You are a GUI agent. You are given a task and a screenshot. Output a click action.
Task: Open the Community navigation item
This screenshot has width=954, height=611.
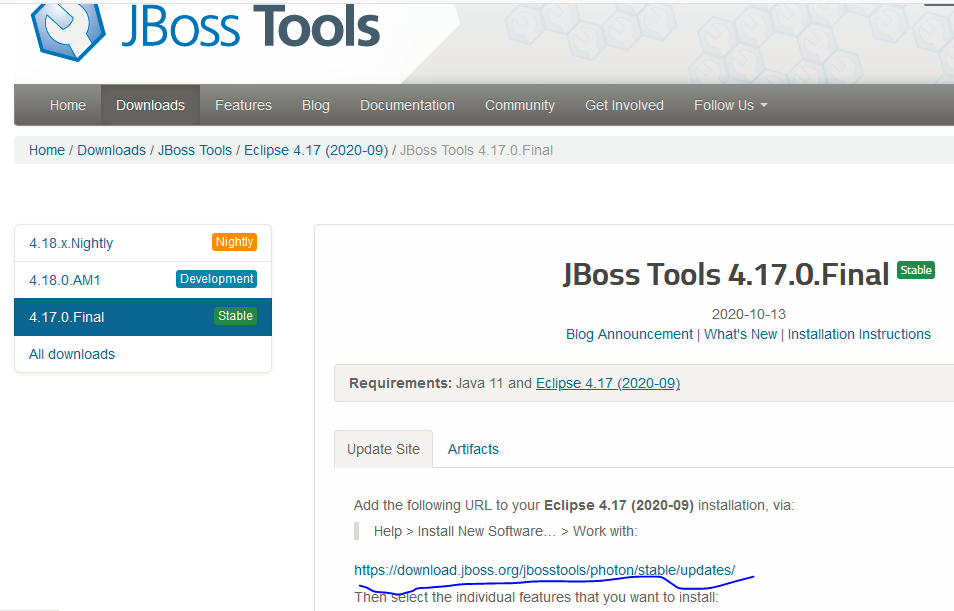click(x=520, y=105)
